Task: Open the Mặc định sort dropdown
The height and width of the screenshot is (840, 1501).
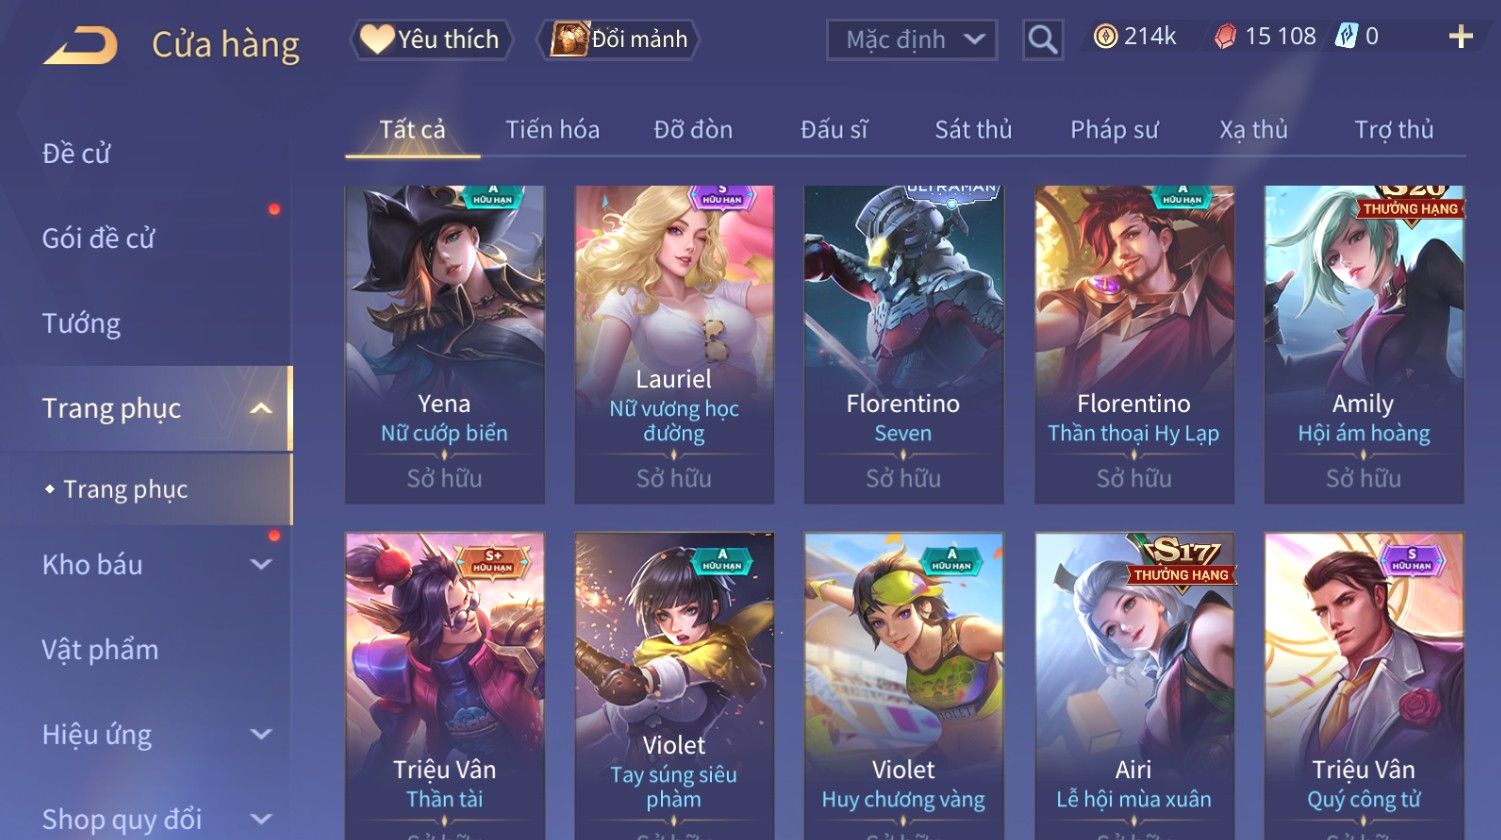Action: click(912, 40)
